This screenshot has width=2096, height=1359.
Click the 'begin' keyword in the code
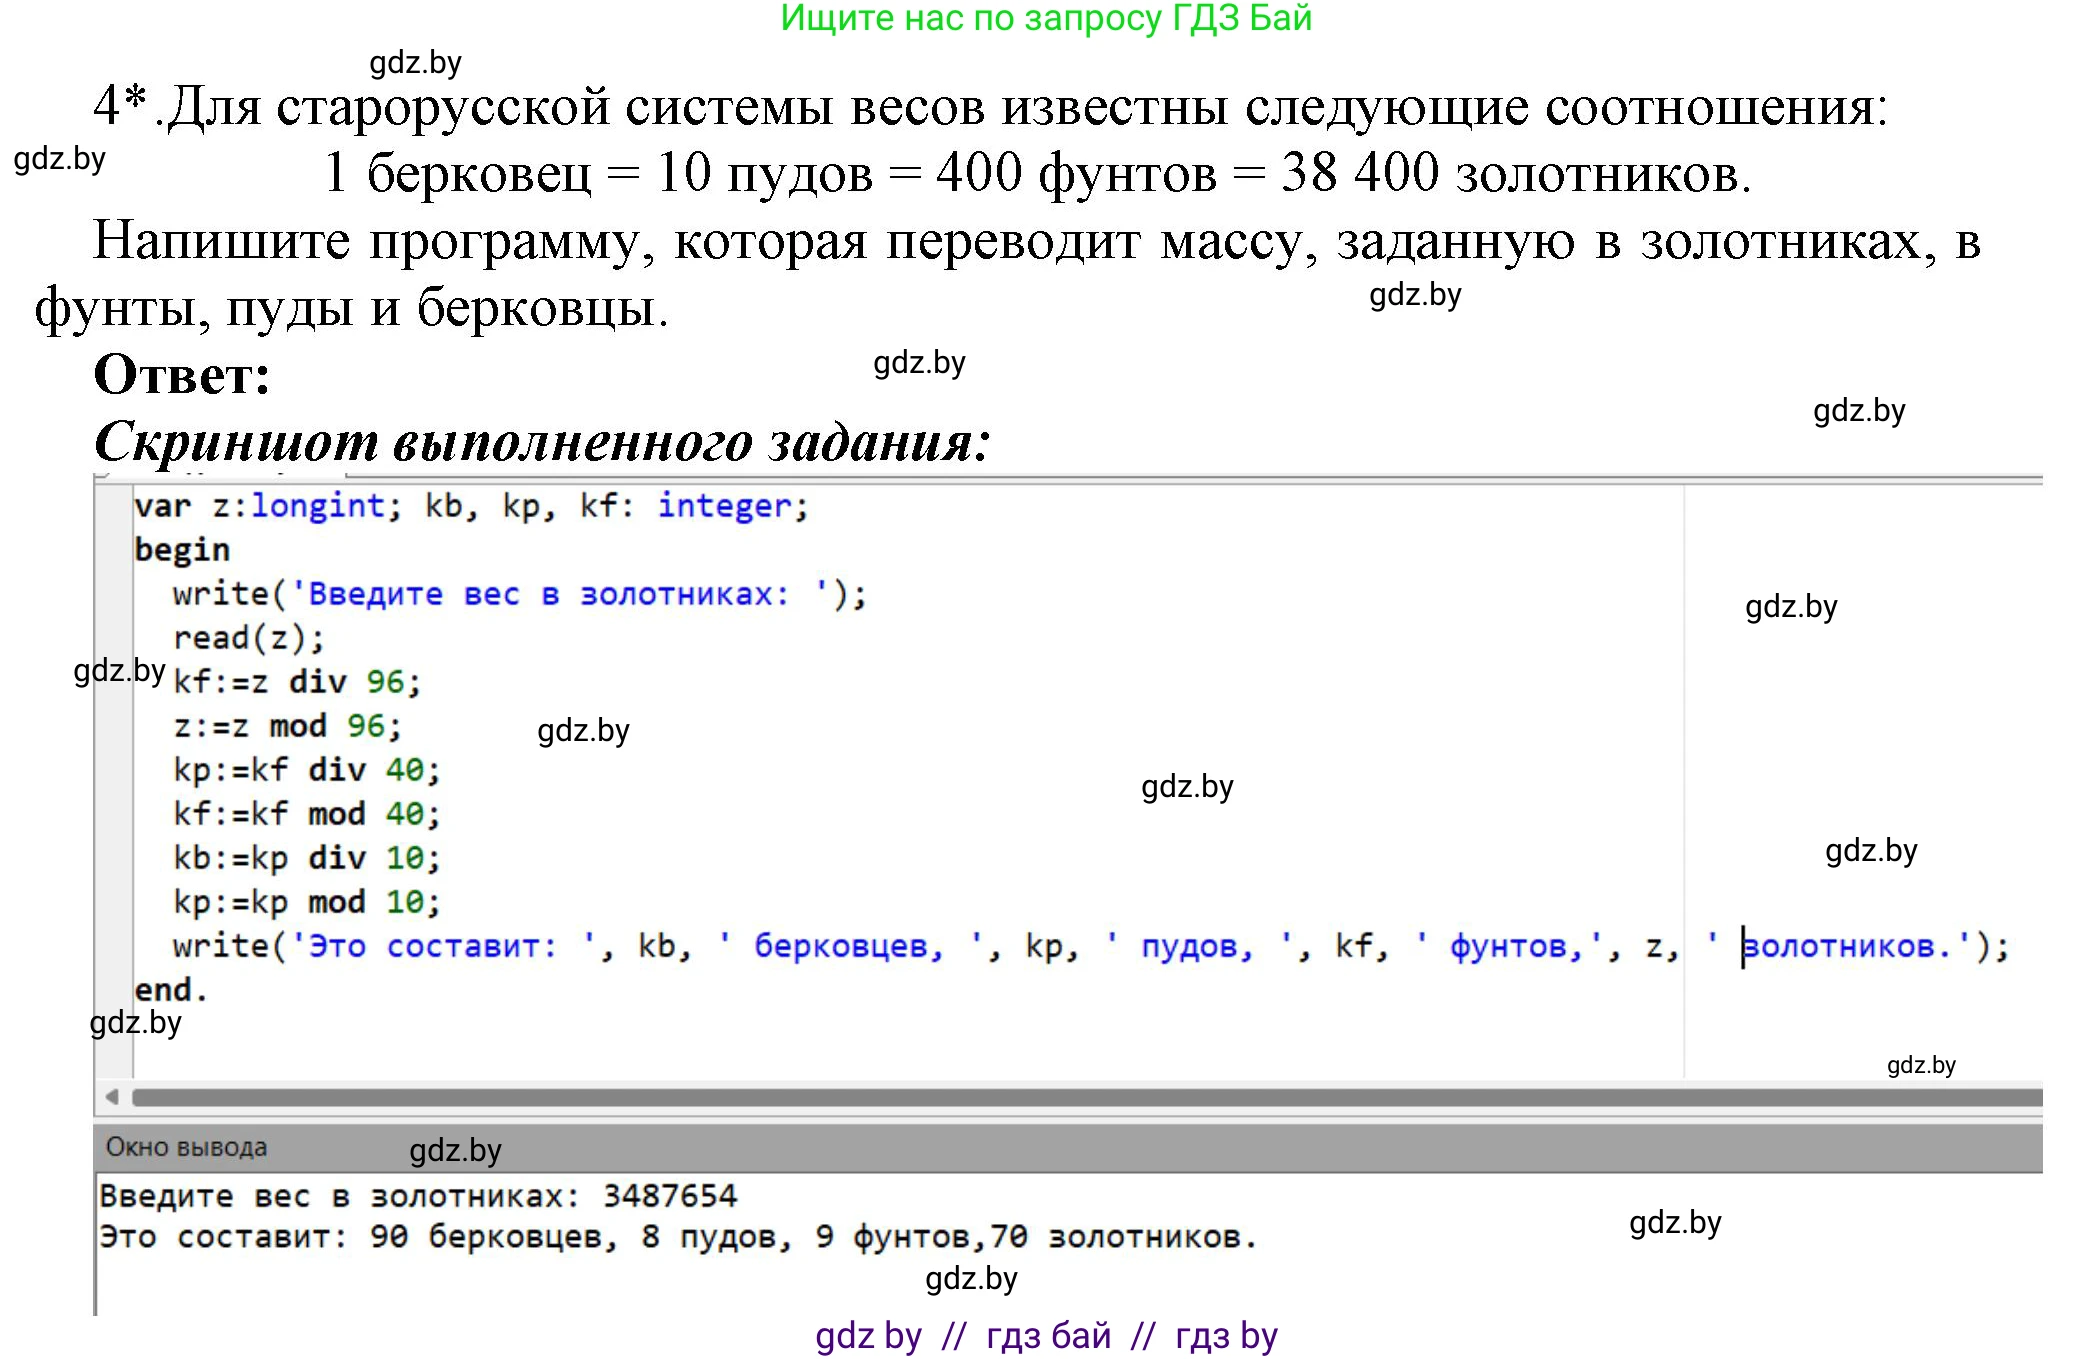(x=185, y=548)
